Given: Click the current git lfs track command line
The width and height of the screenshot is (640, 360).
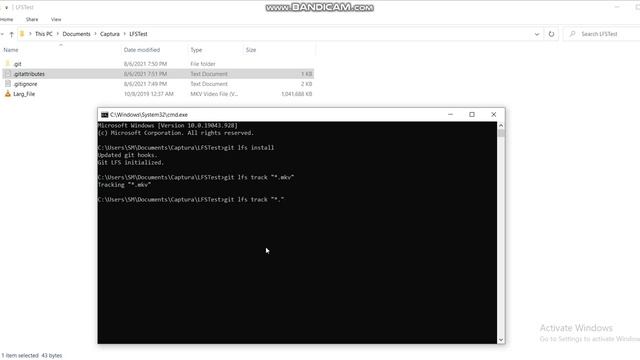Looking at the screenshot, I should point(191,200).
